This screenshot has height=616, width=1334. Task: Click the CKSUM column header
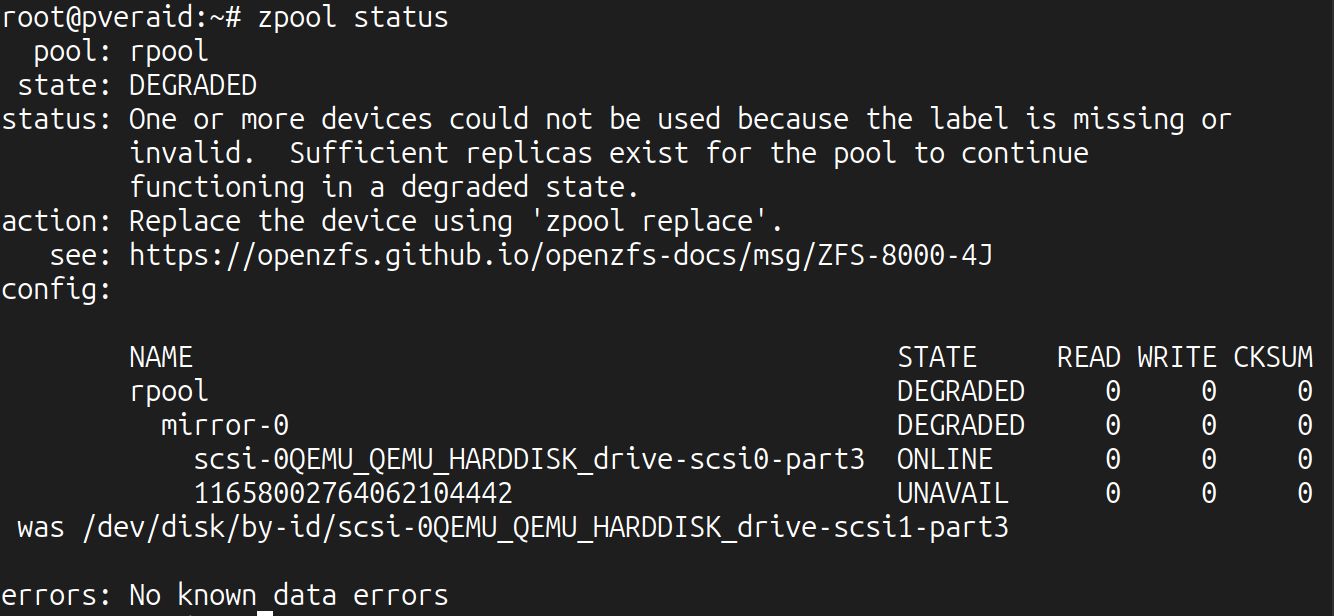pos(1272,358)
